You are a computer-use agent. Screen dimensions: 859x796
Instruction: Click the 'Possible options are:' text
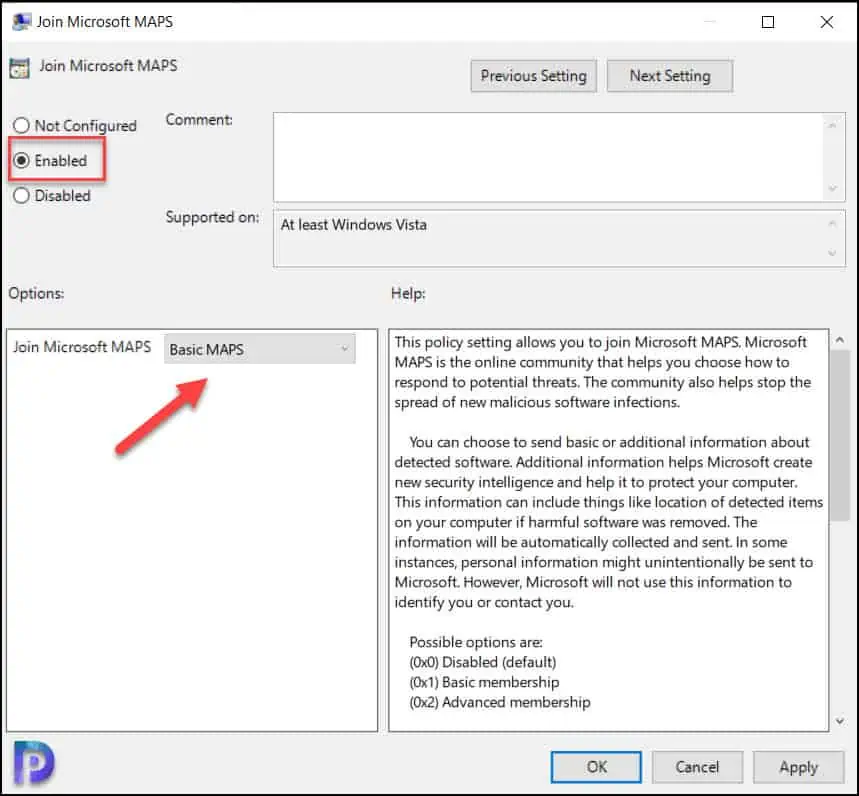[476, 642]
